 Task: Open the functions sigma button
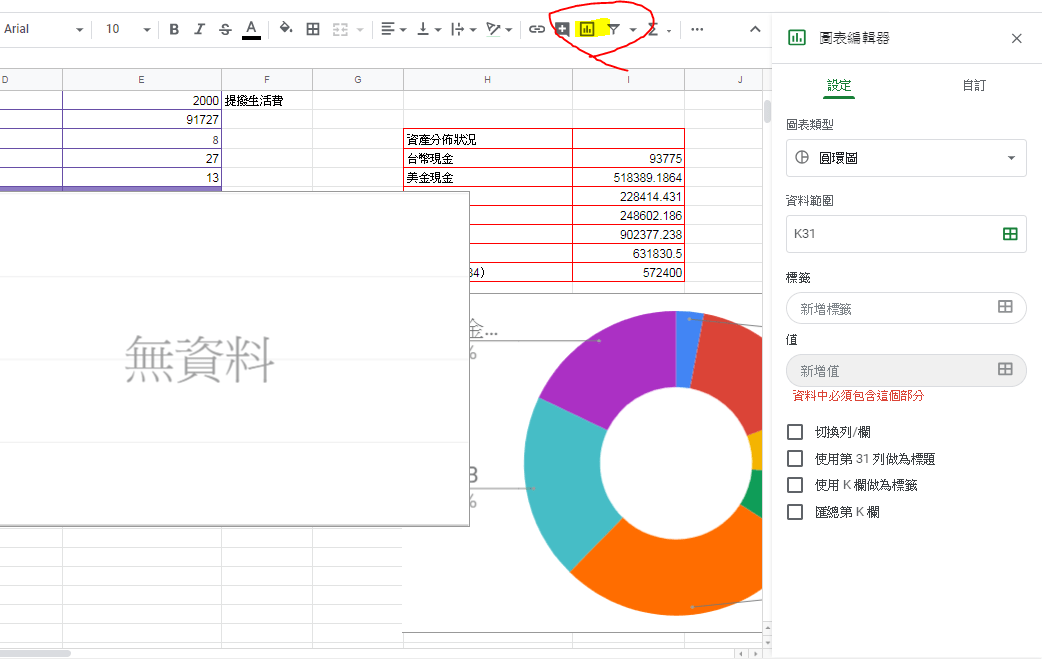click(x=653, y=29)
